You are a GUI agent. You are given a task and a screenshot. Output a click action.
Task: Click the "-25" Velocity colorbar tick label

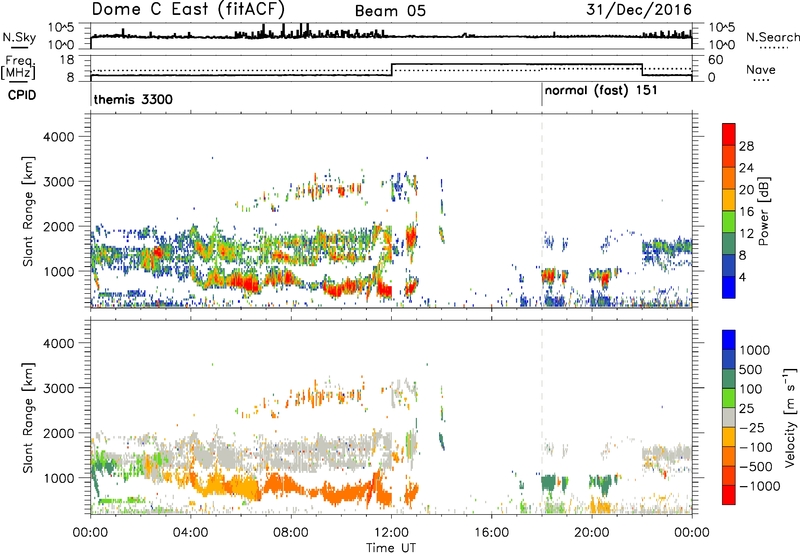753,427
